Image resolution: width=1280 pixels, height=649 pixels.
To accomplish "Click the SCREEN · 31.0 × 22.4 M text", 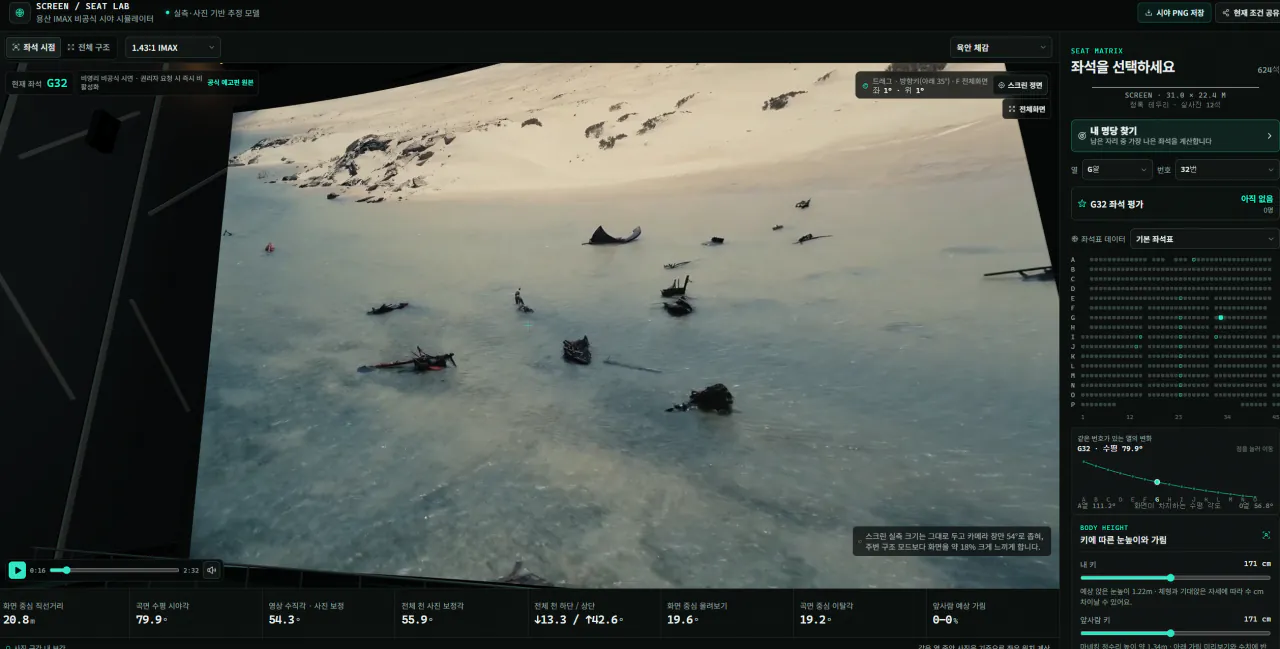I will coord(1174,95).
